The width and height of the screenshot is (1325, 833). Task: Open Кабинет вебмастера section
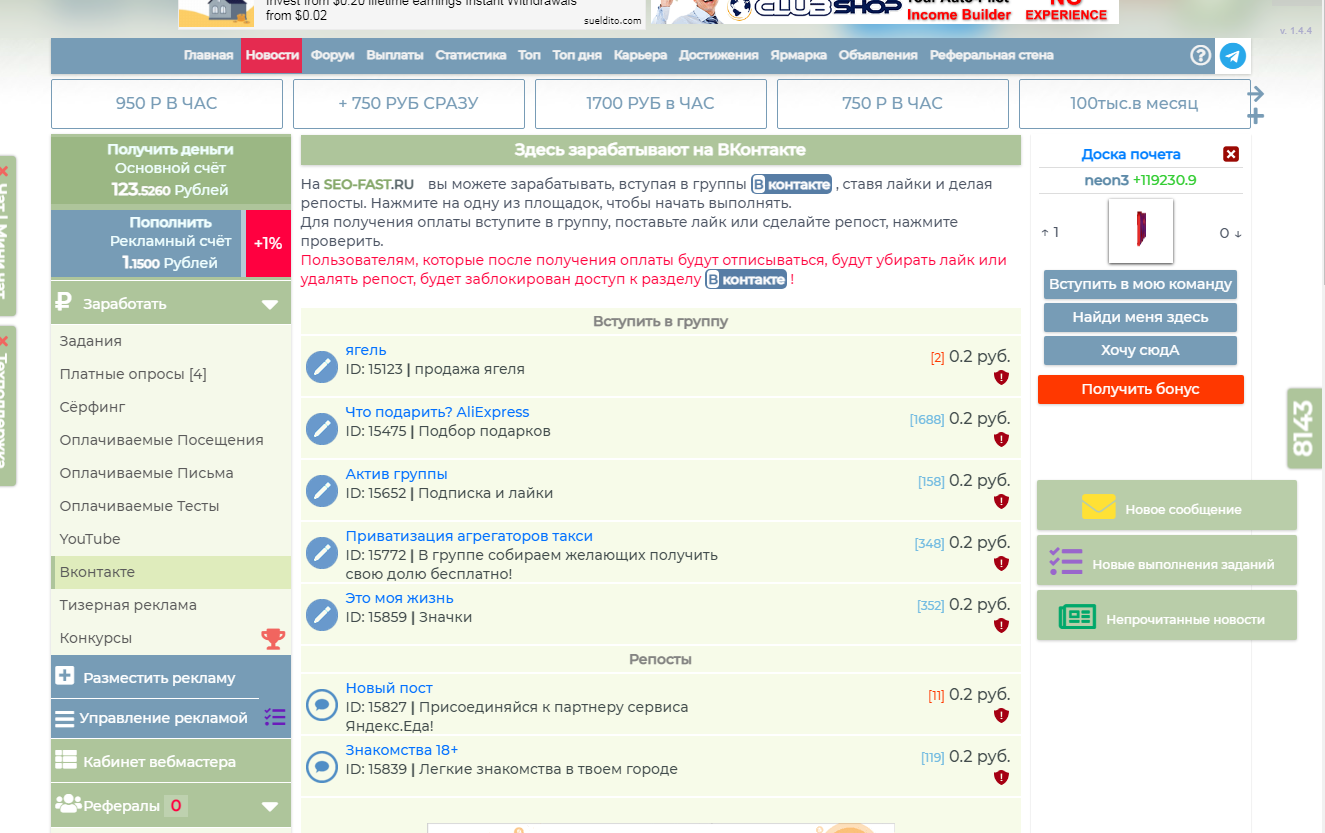[171, 761]
